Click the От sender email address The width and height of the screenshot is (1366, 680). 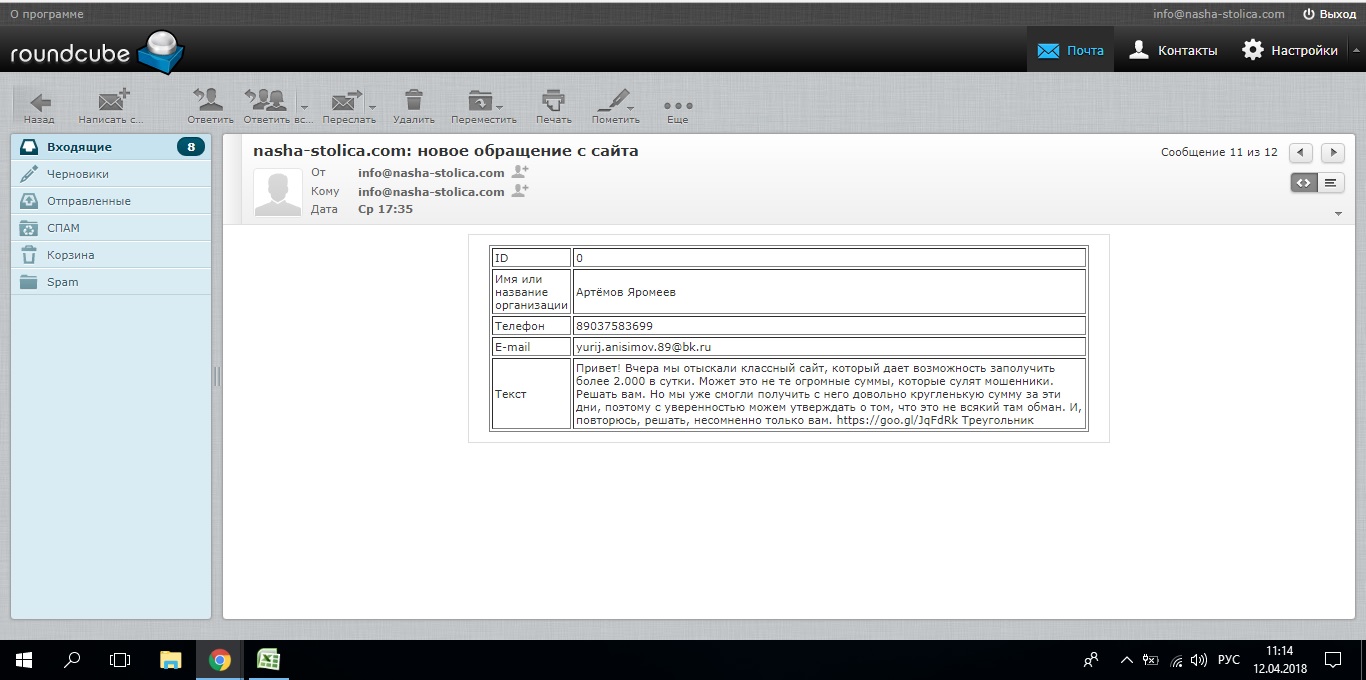[x=431, y=173]
